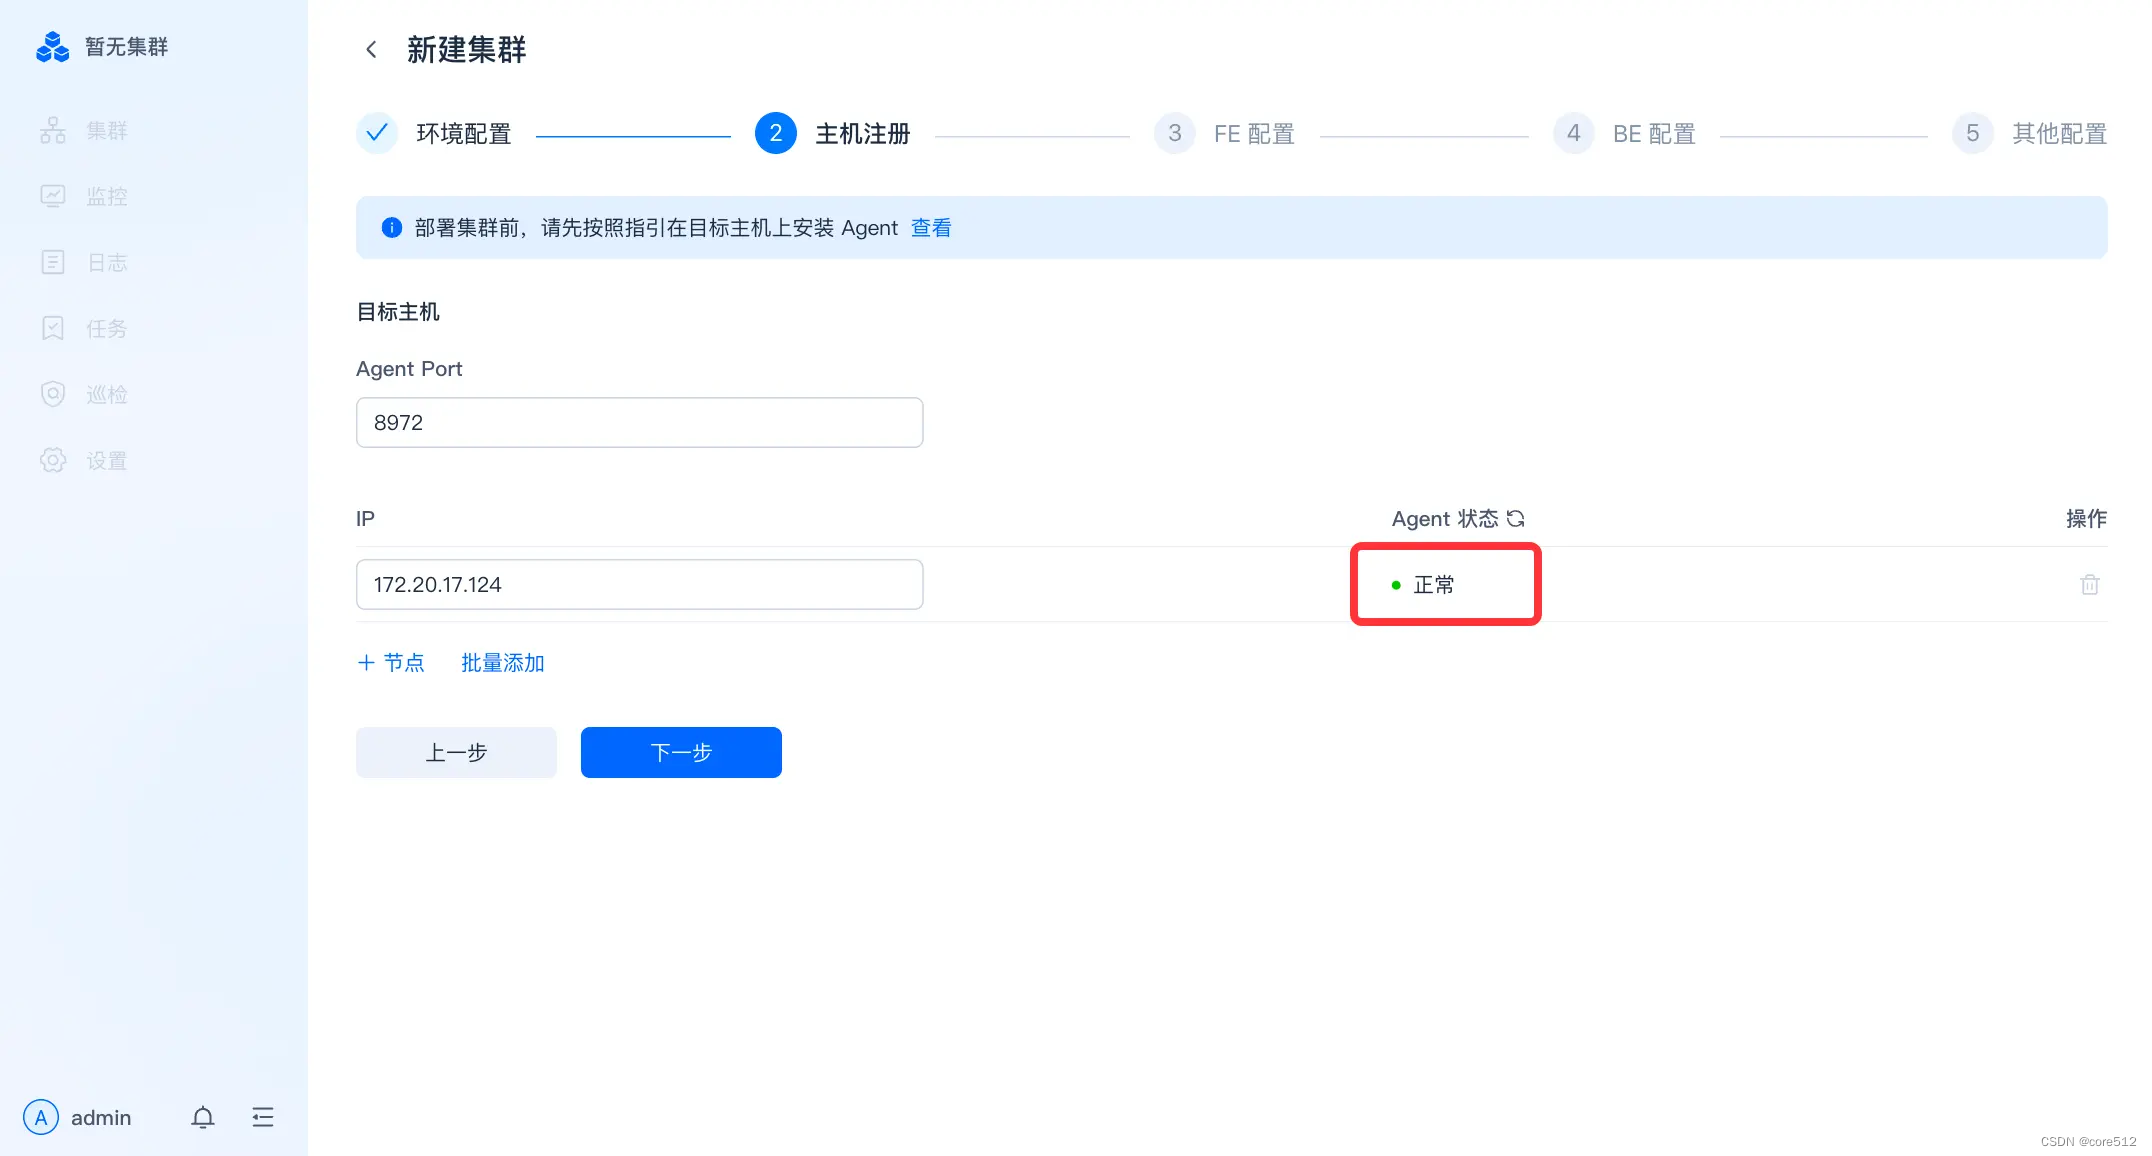The width and height of the screenshot is (2152, 1156).
Task: Go back using the arrow beside 新建集群
Action: click(371, 49)
